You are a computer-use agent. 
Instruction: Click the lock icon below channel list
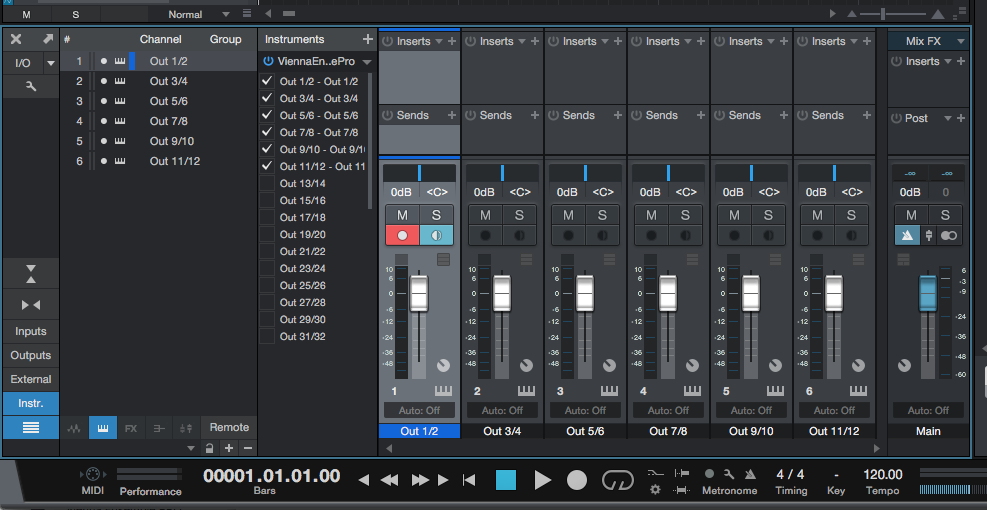click(x=210, y=448)
